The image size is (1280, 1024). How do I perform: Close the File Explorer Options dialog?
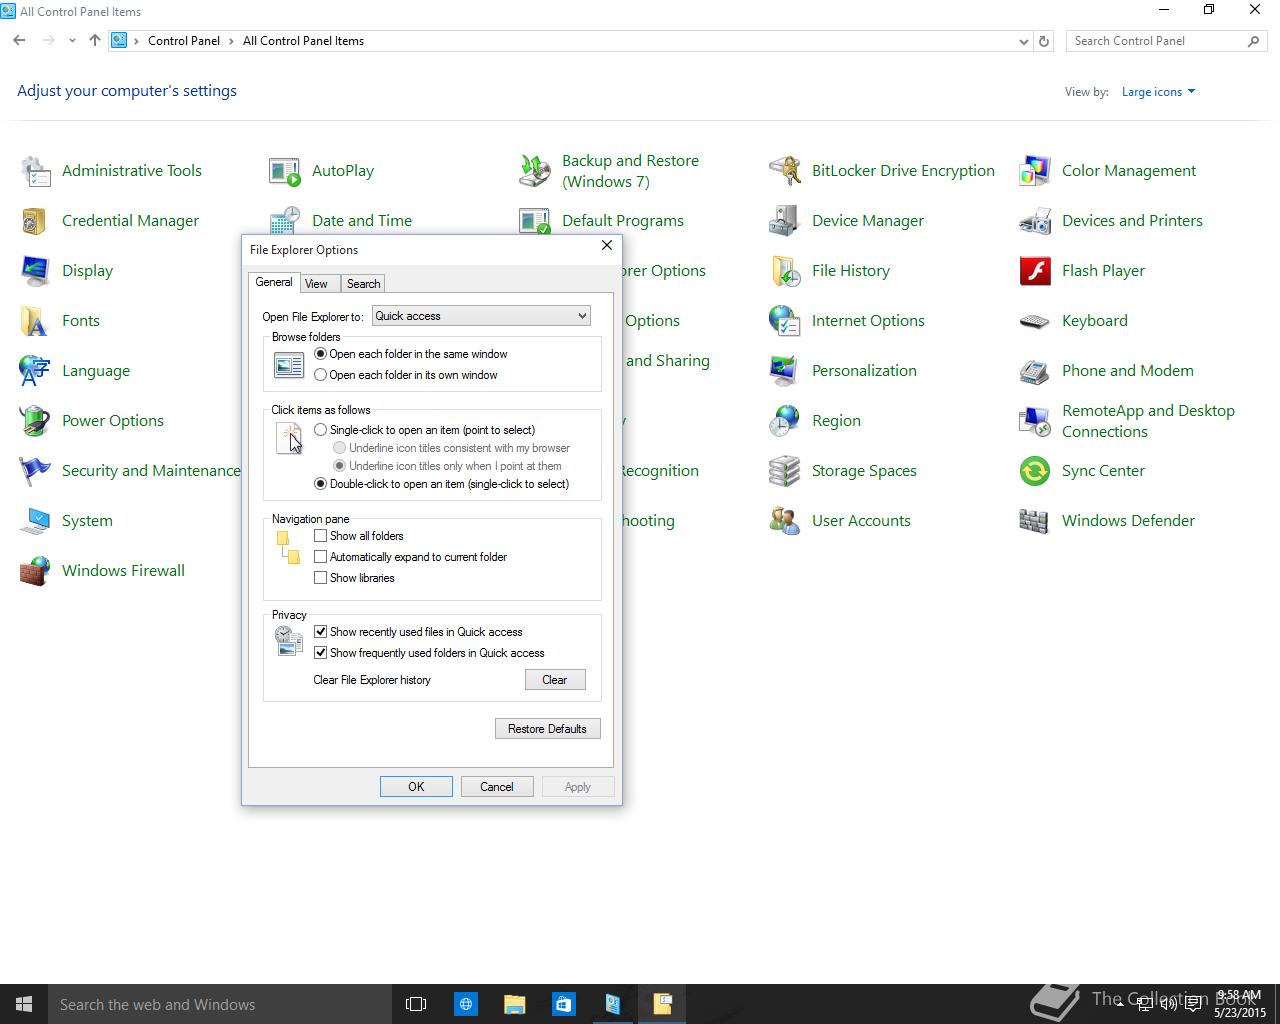(606, 246)
